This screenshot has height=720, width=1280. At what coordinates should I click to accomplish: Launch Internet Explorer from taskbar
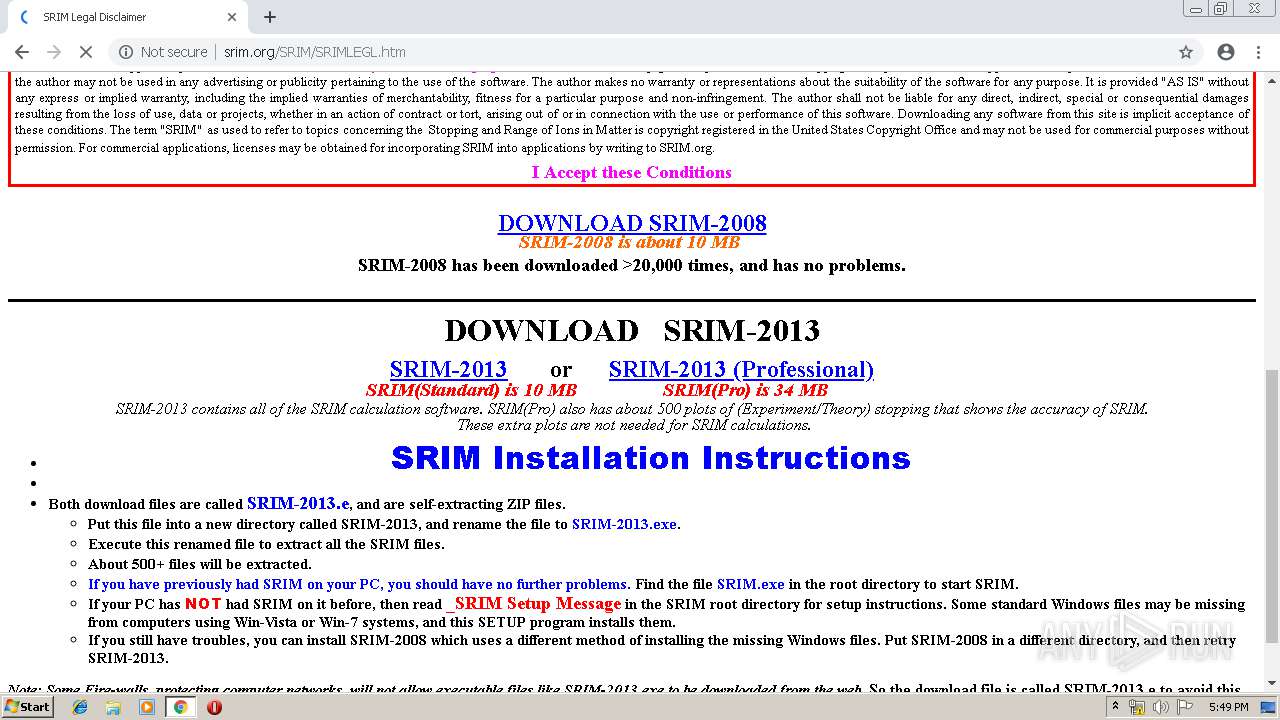(x=80, y=707)
